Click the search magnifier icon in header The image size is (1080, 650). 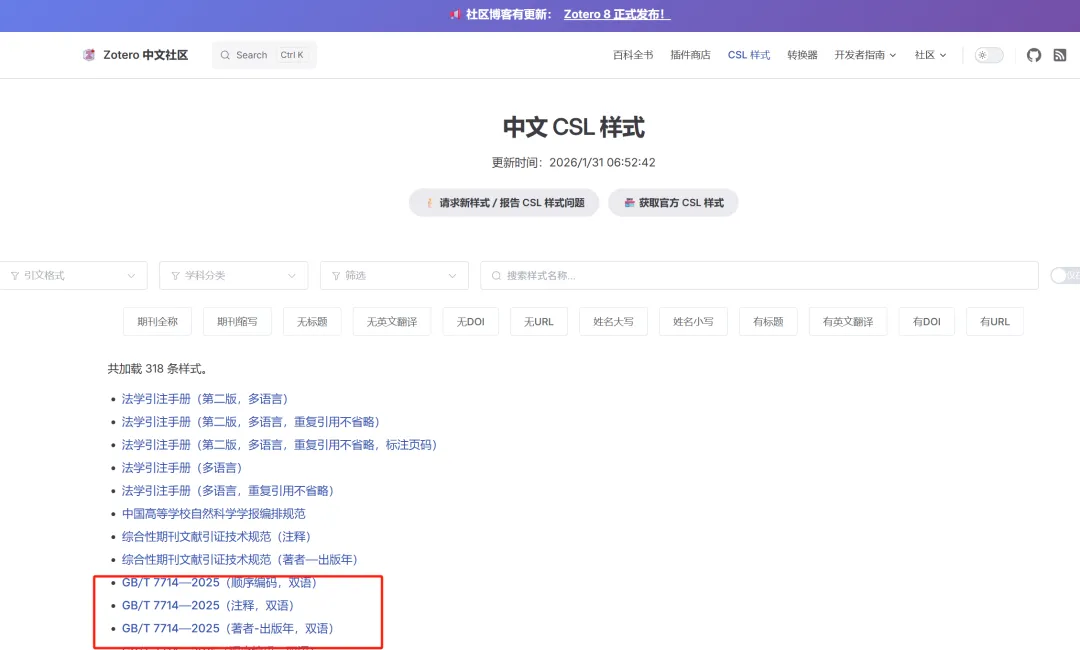[x=225, y=55]
